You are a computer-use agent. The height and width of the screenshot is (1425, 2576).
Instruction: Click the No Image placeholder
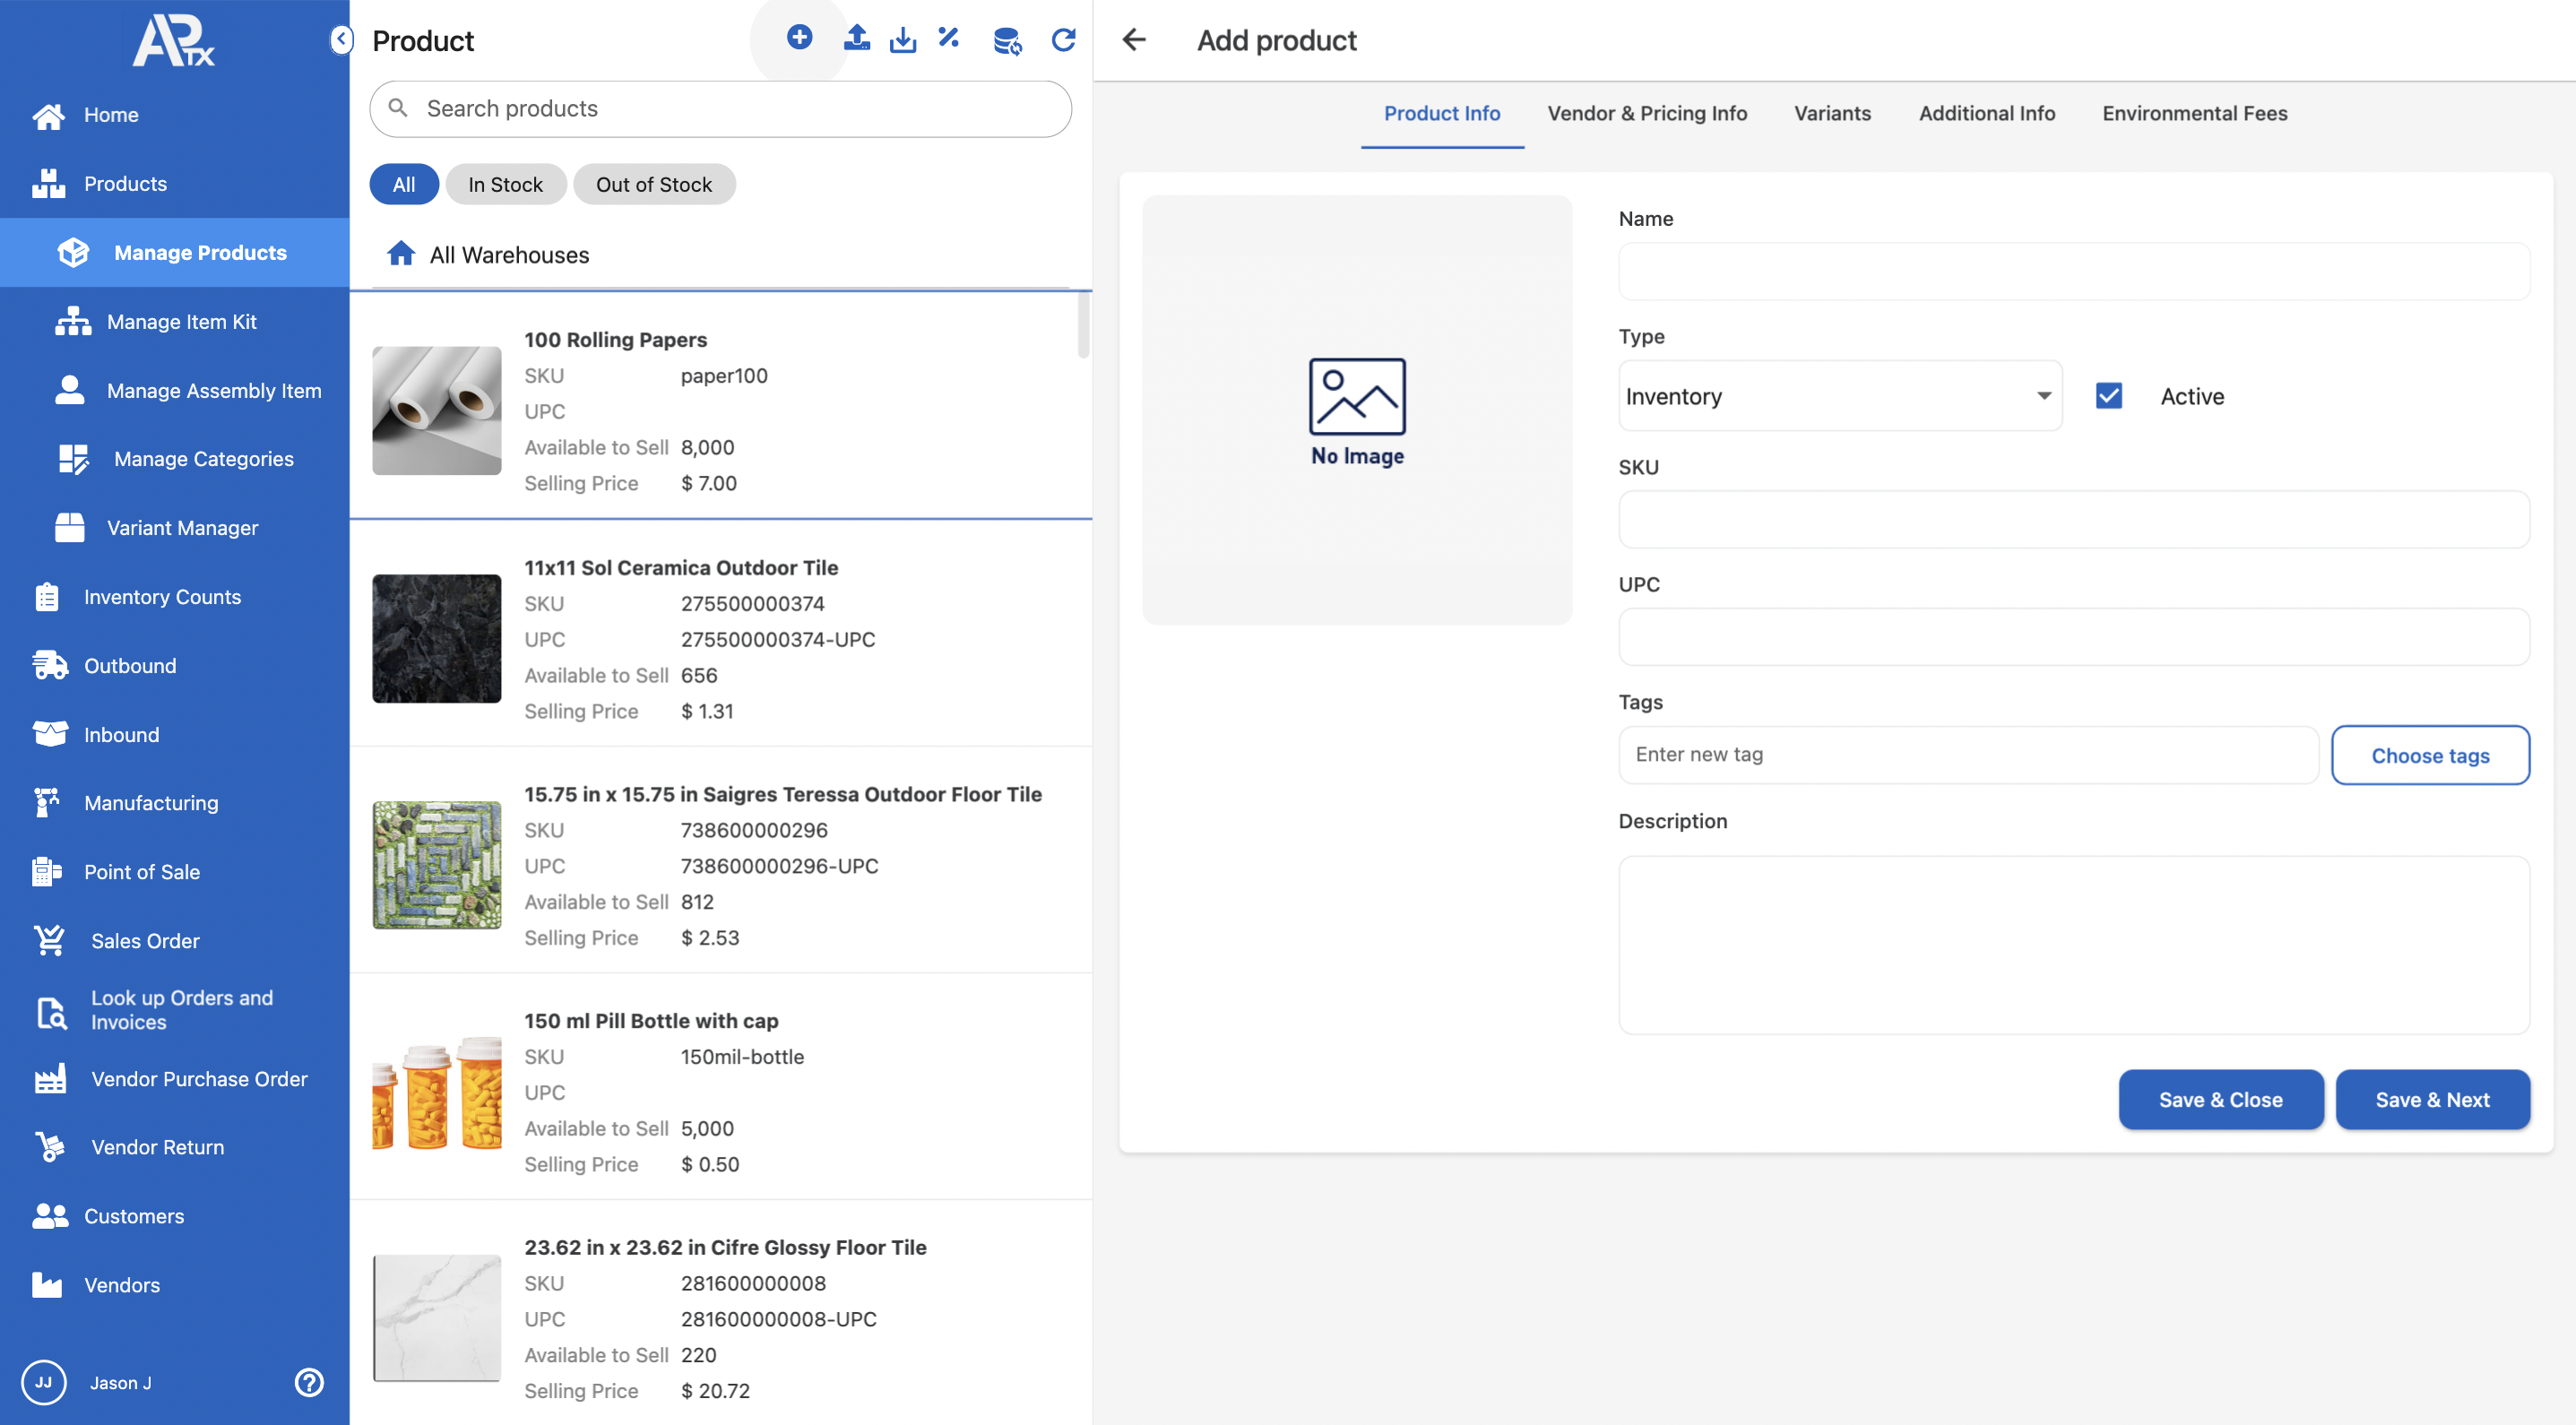tap(1357, 411)
